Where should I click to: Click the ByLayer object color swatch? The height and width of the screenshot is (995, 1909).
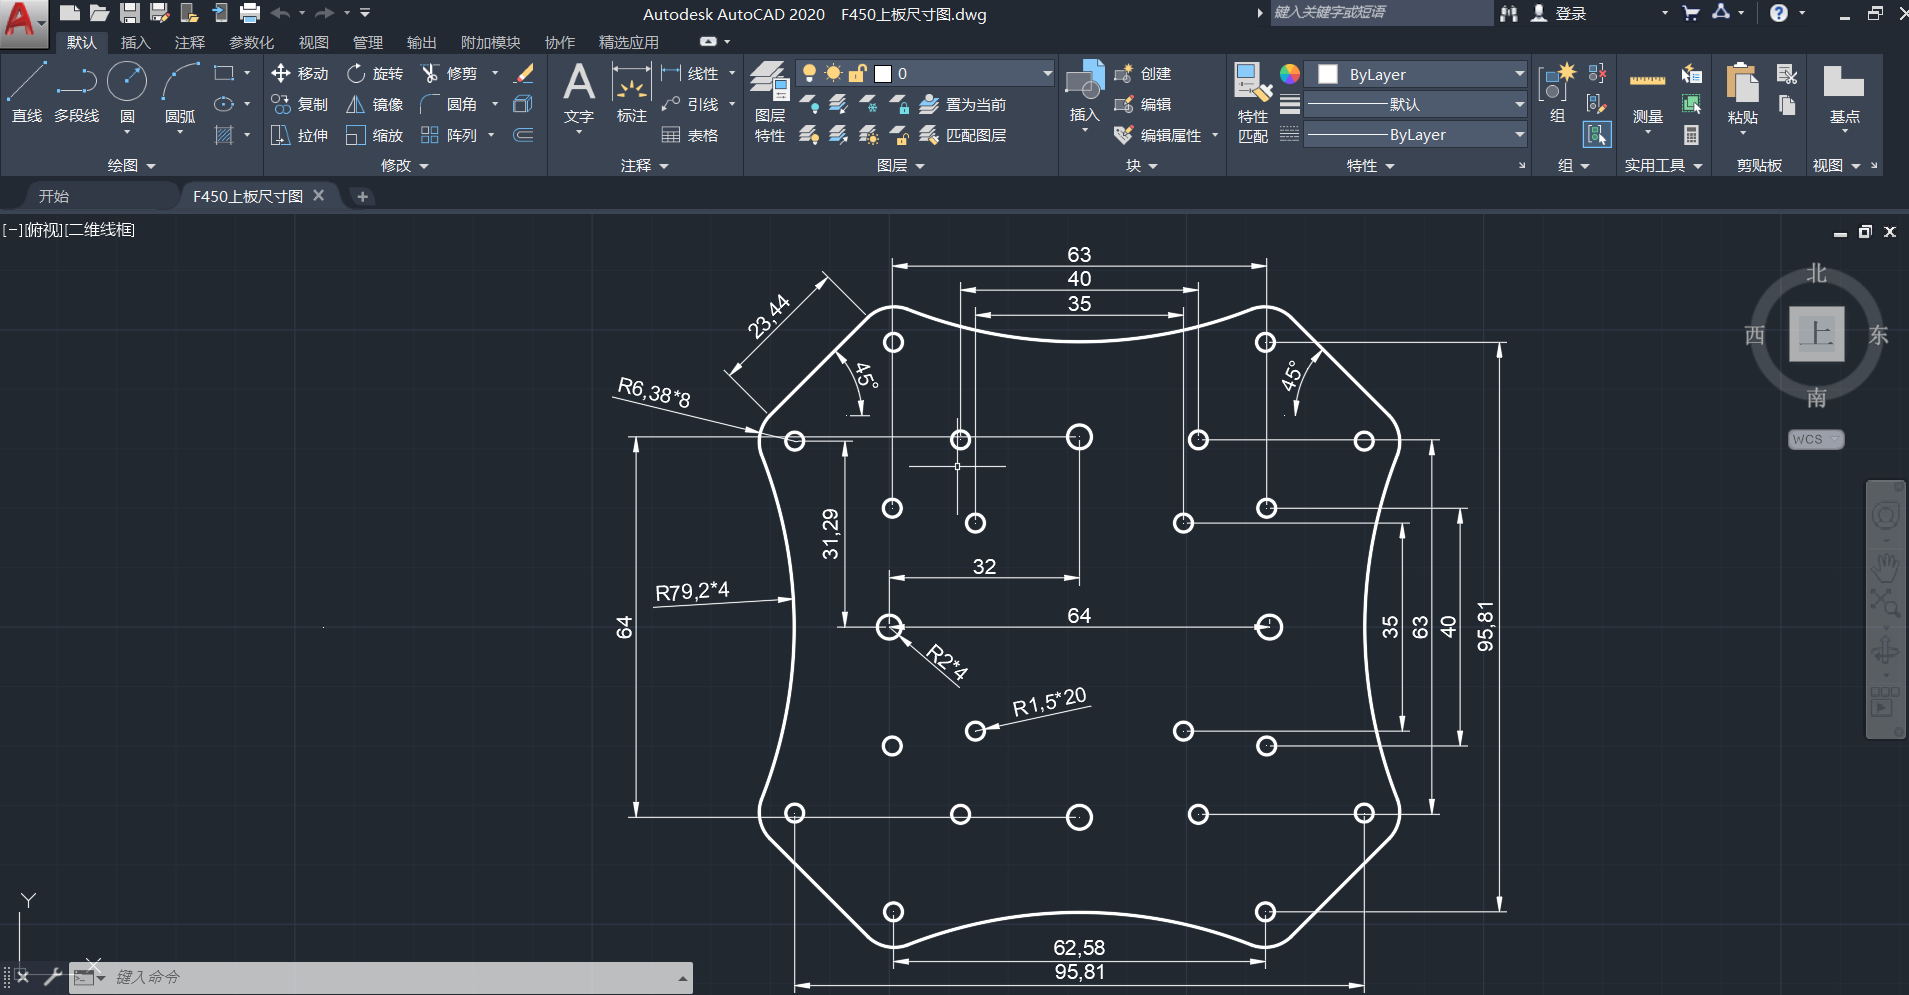(x=1328, y=74)
